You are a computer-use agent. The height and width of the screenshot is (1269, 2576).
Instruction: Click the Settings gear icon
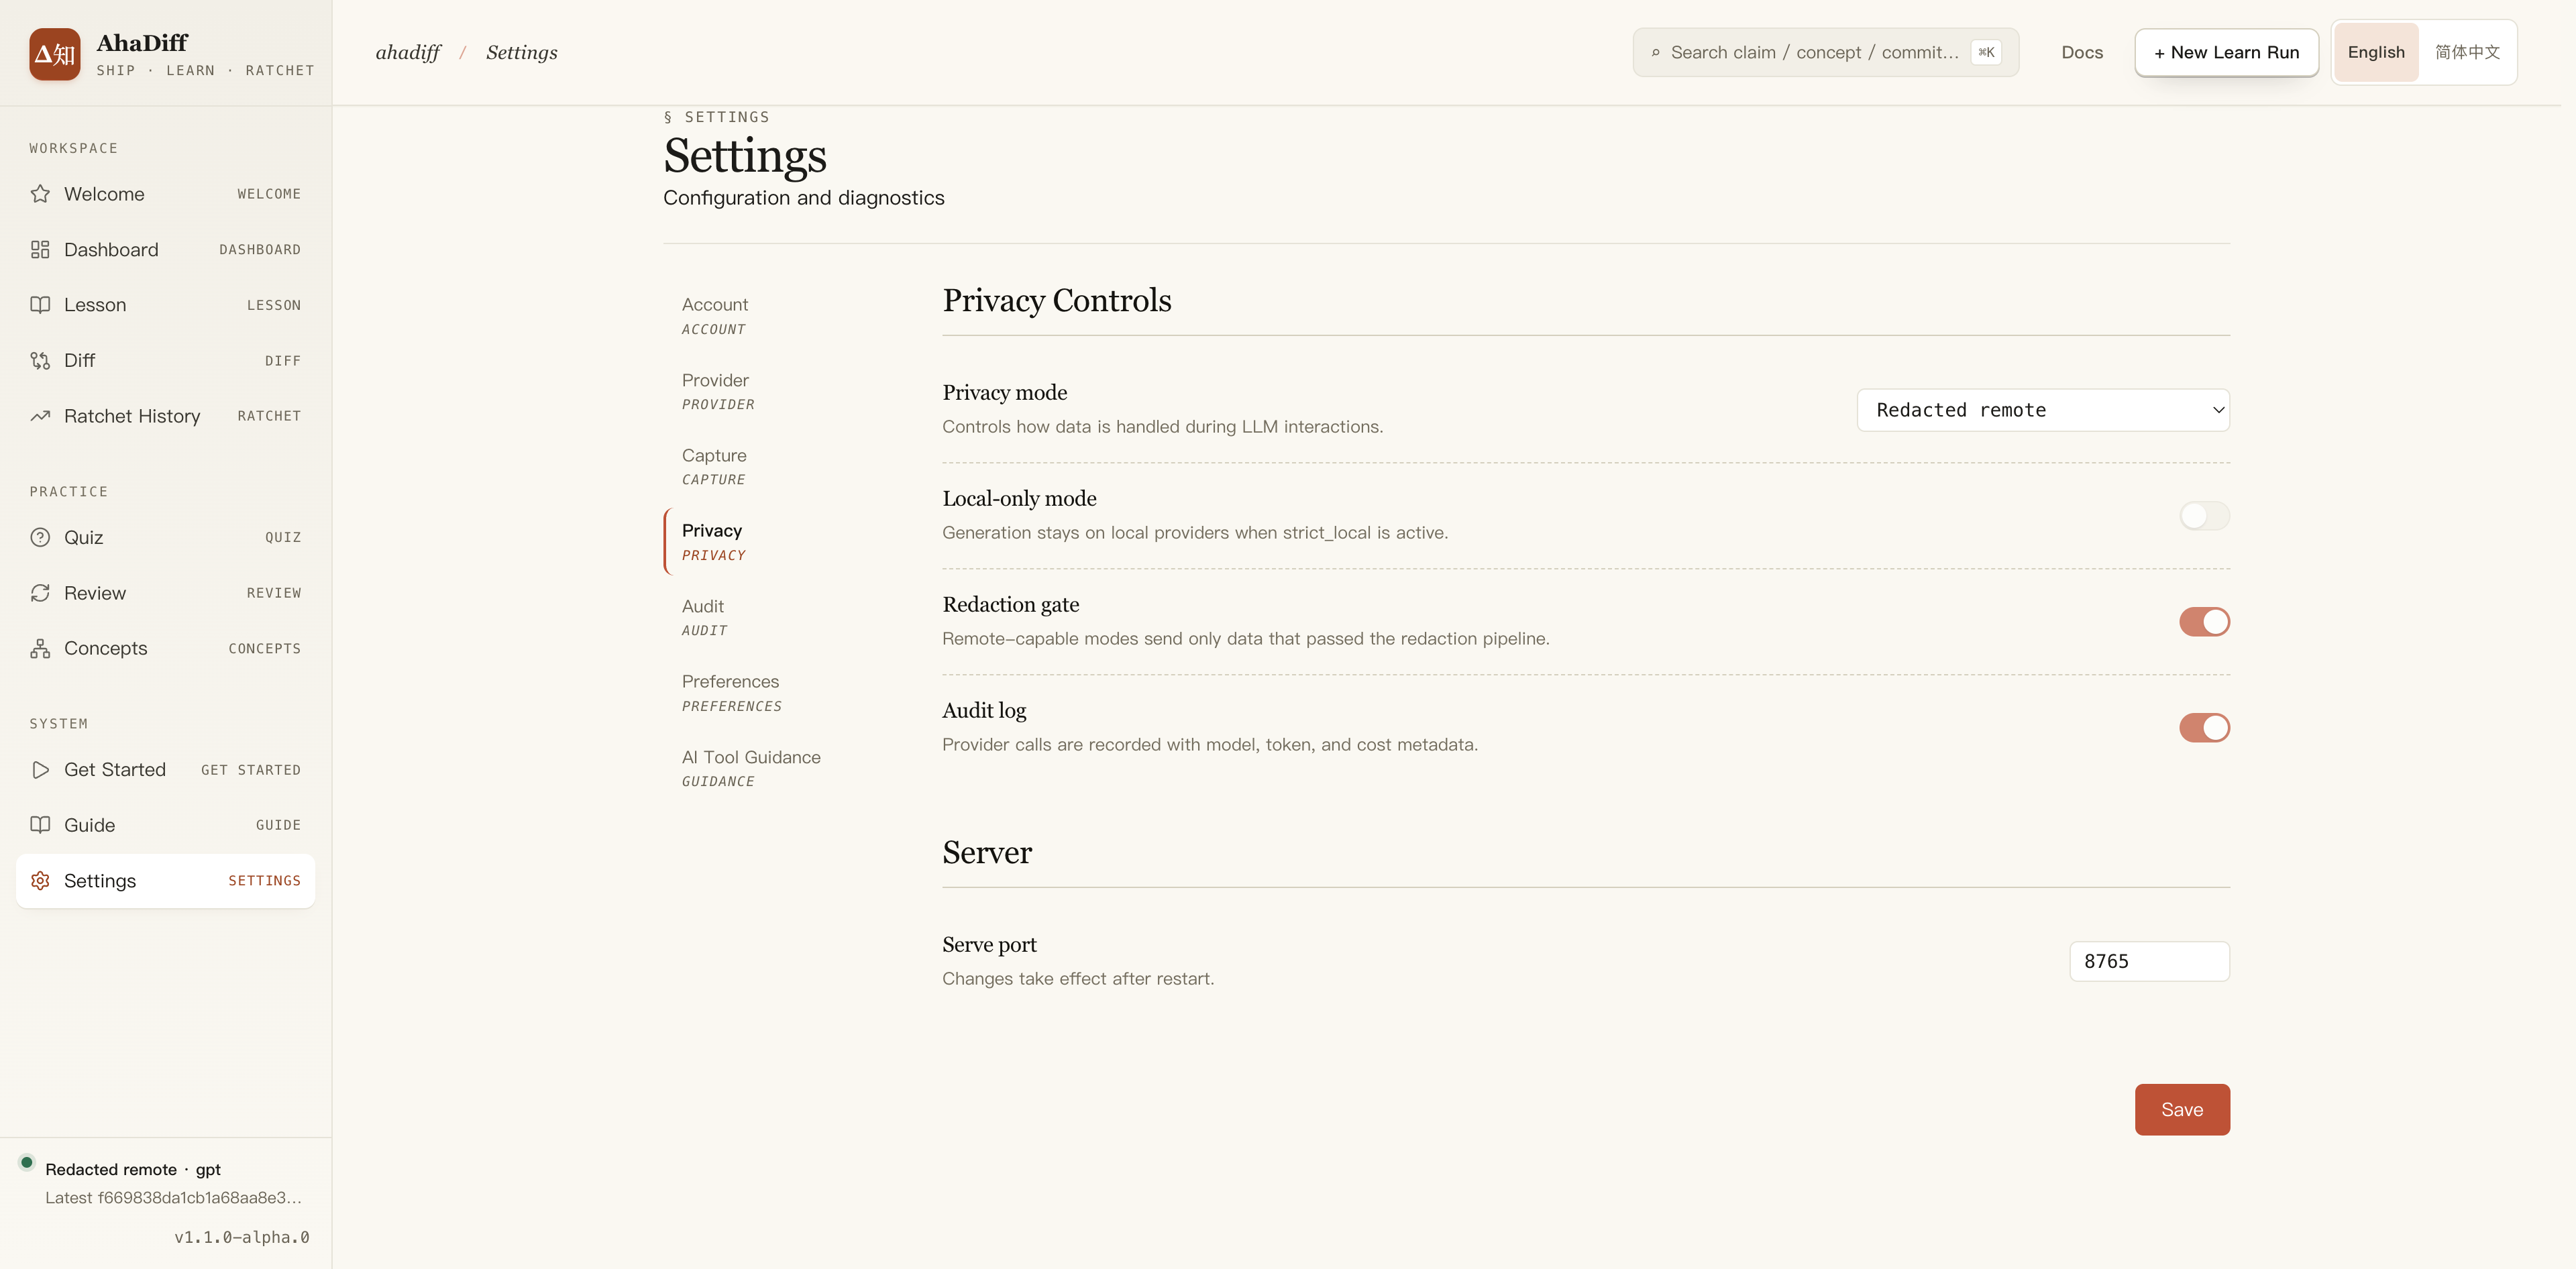40,881
